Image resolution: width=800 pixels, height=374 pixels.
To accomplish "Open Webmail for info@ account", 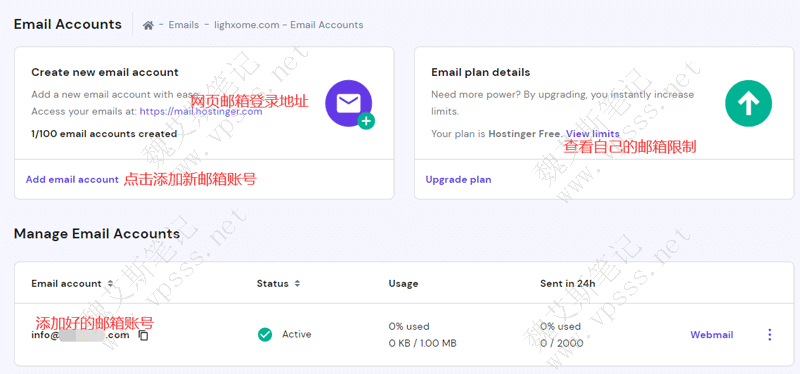I will coord(712,335).
